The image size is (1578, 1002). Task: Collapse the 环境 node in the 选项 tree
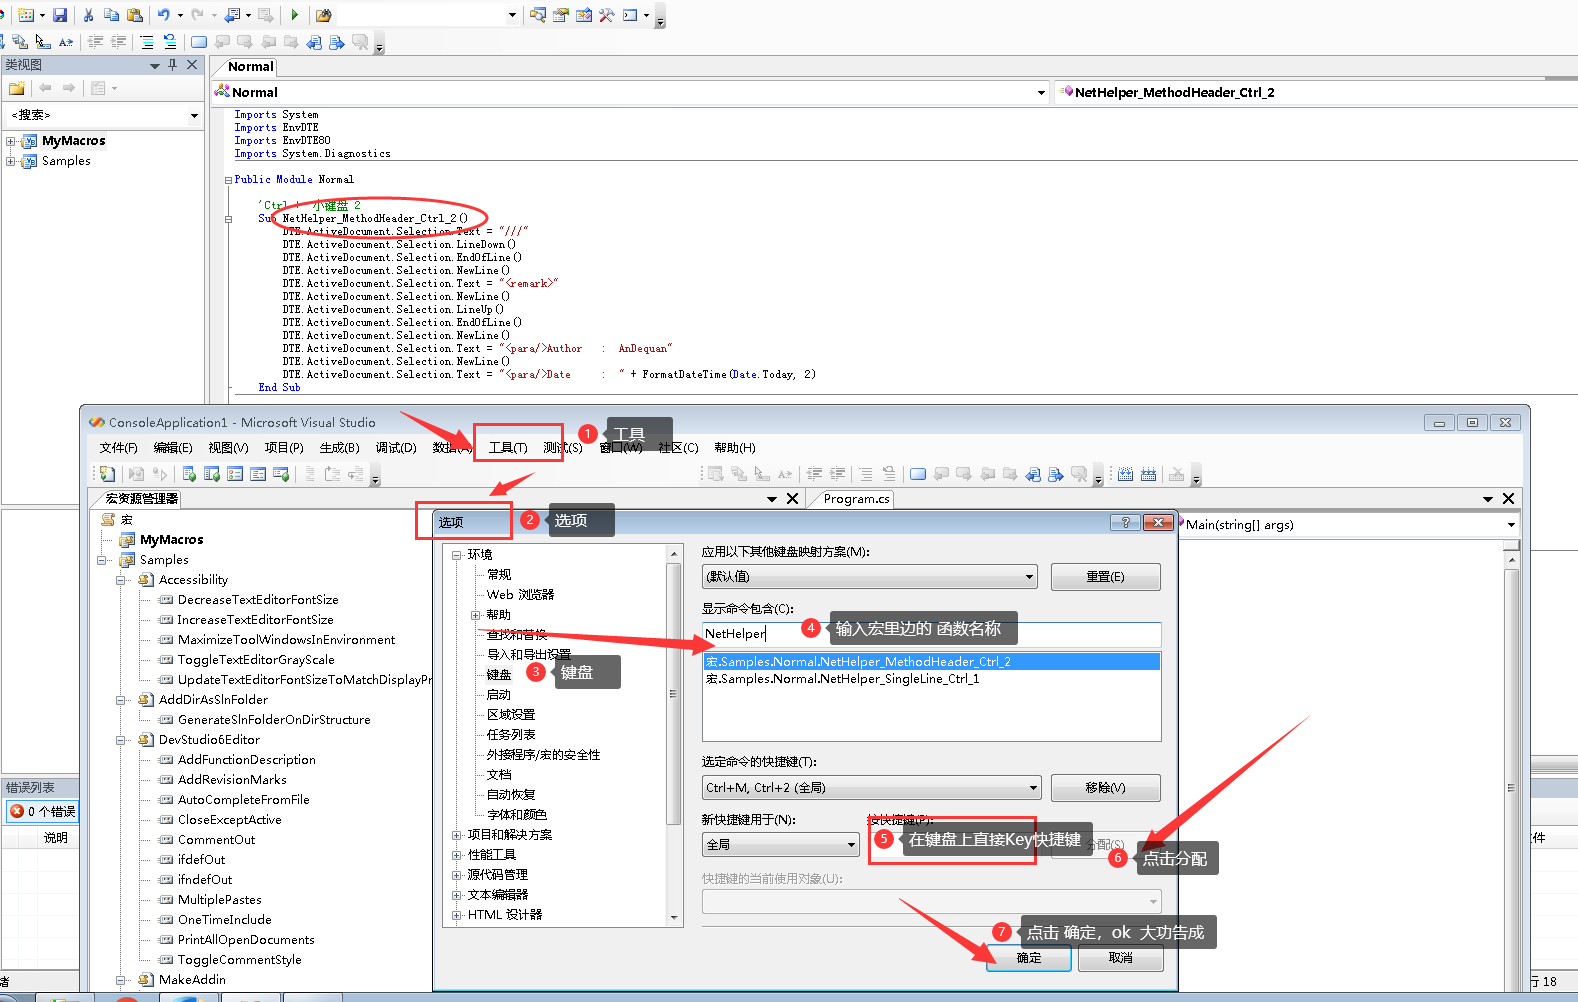456,554
